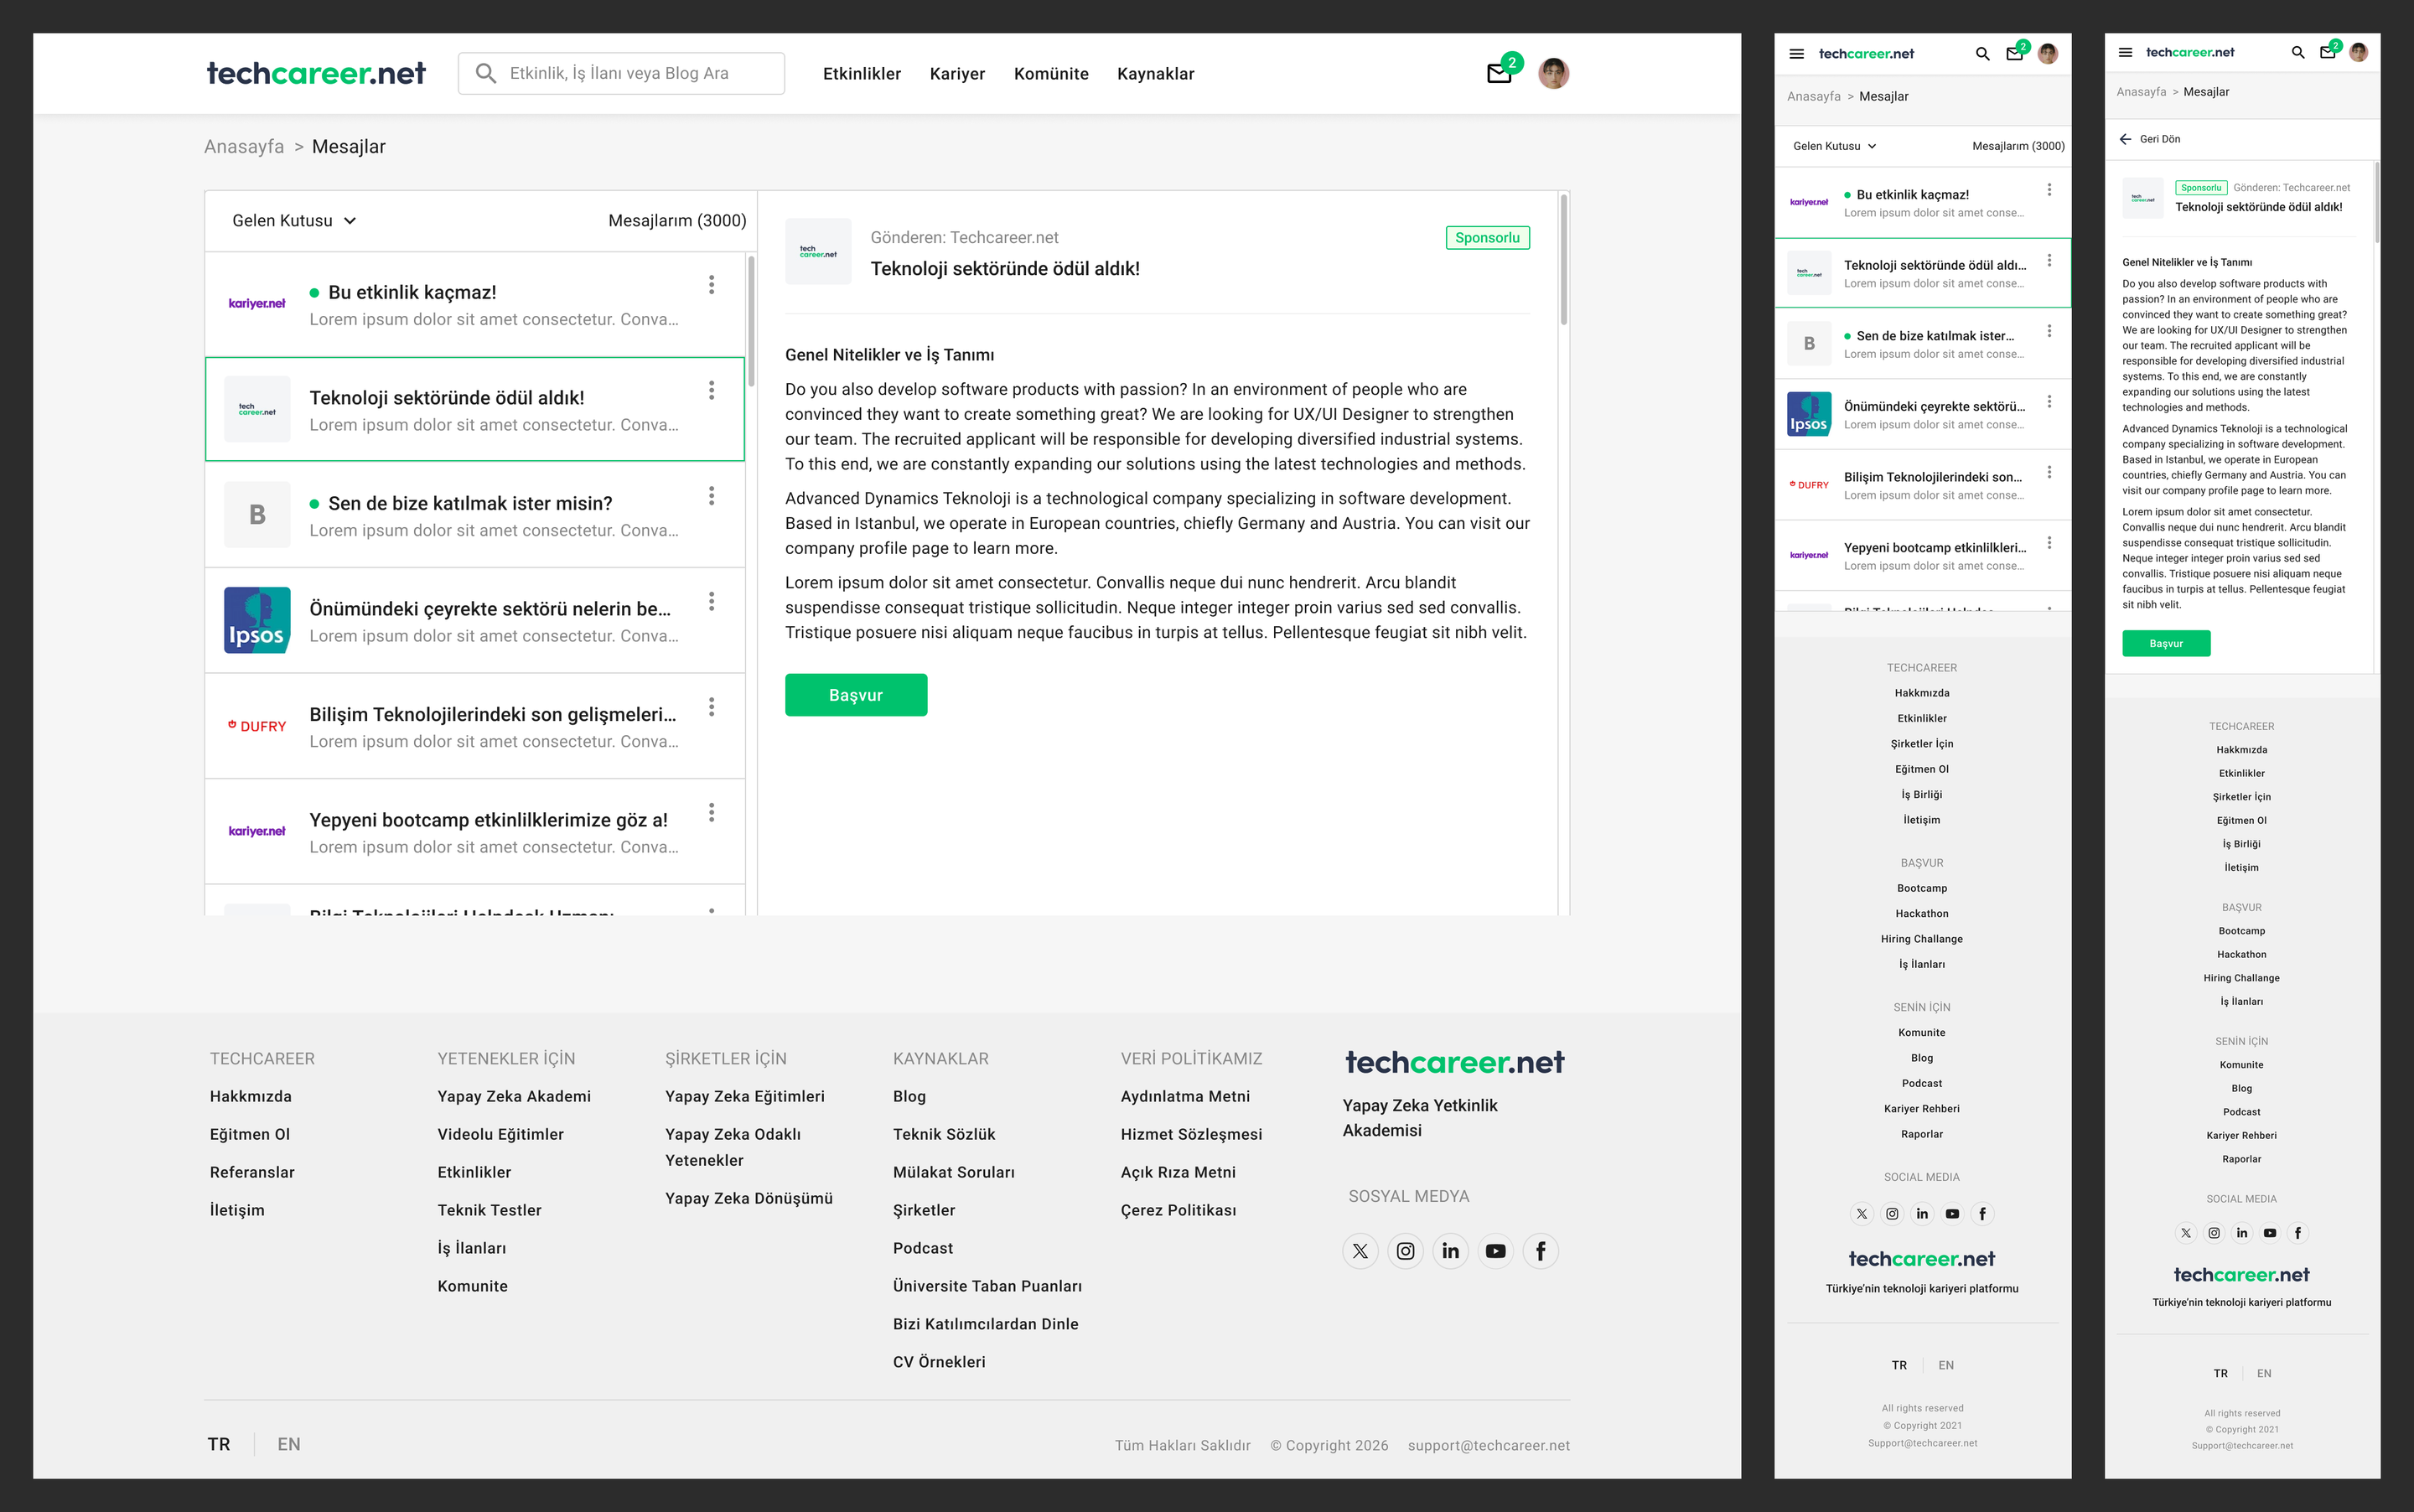
Task: Switch language to TR in rightmost mobile footer
Action: click(x=2220, y=1373)
